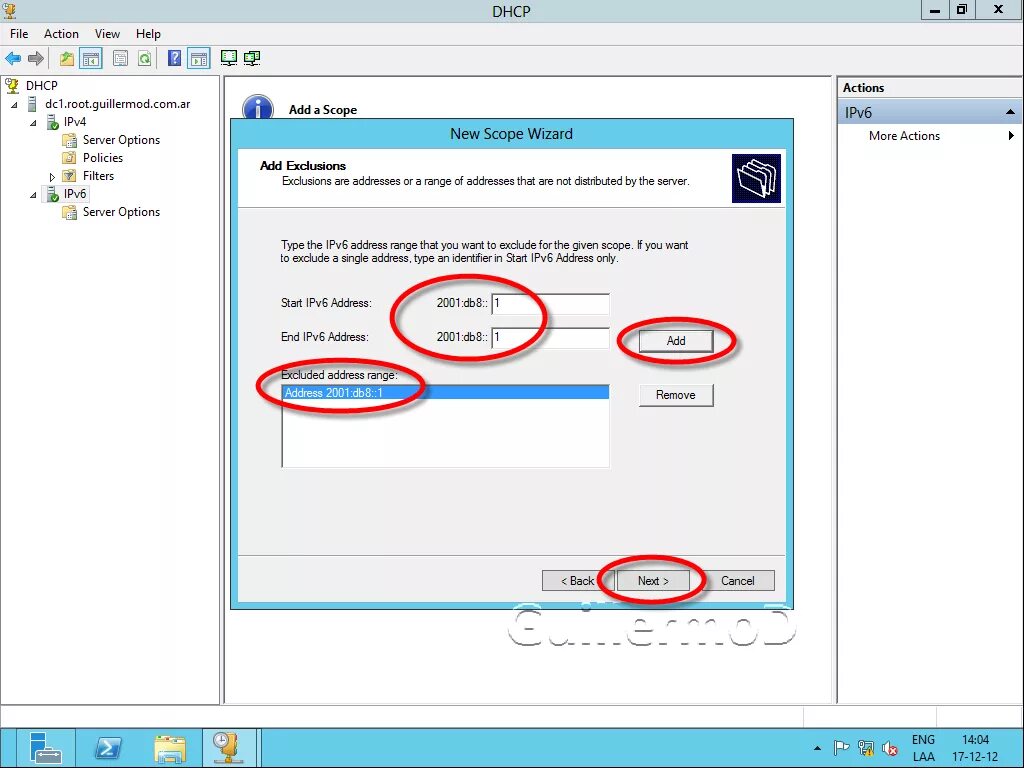Click the blue Help question mark icon
The height and width of the screenshot is (768, 1024).
click(x=174, y=58)
